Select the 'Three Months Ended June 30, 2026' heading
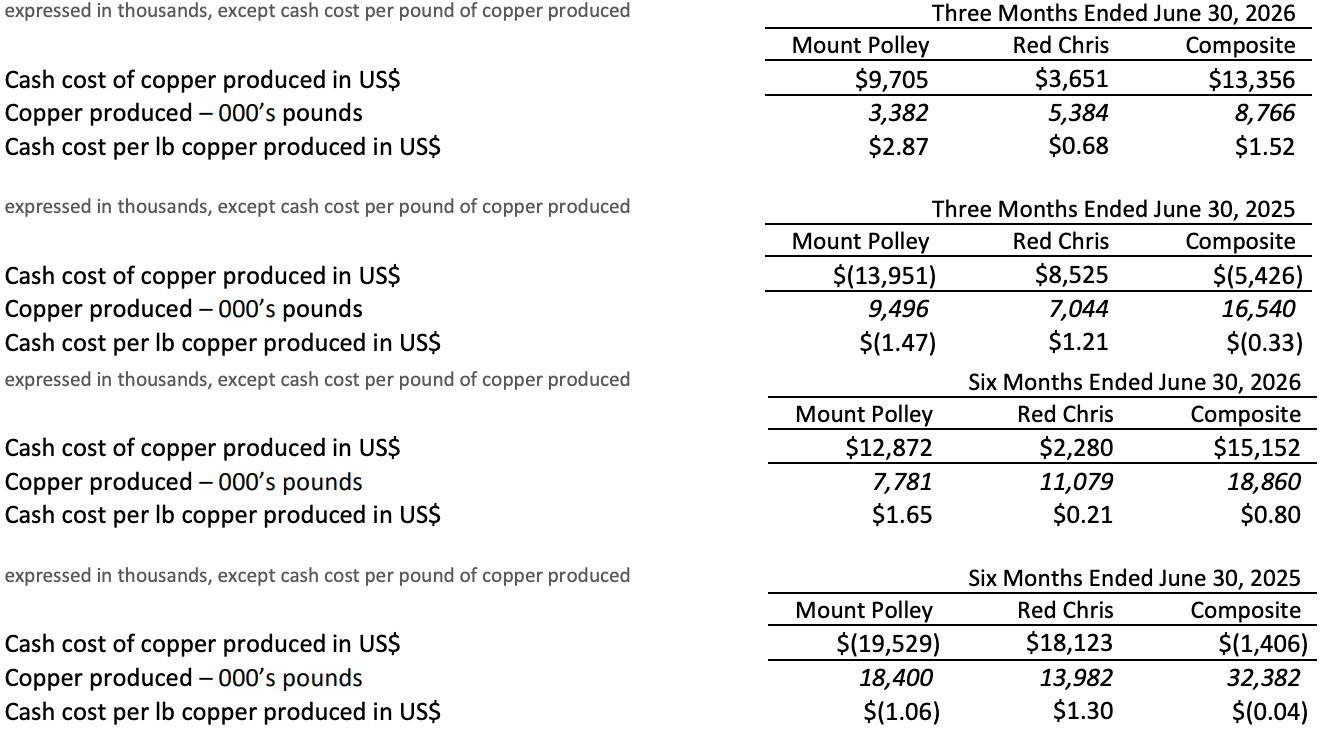 click(1113, 13)
